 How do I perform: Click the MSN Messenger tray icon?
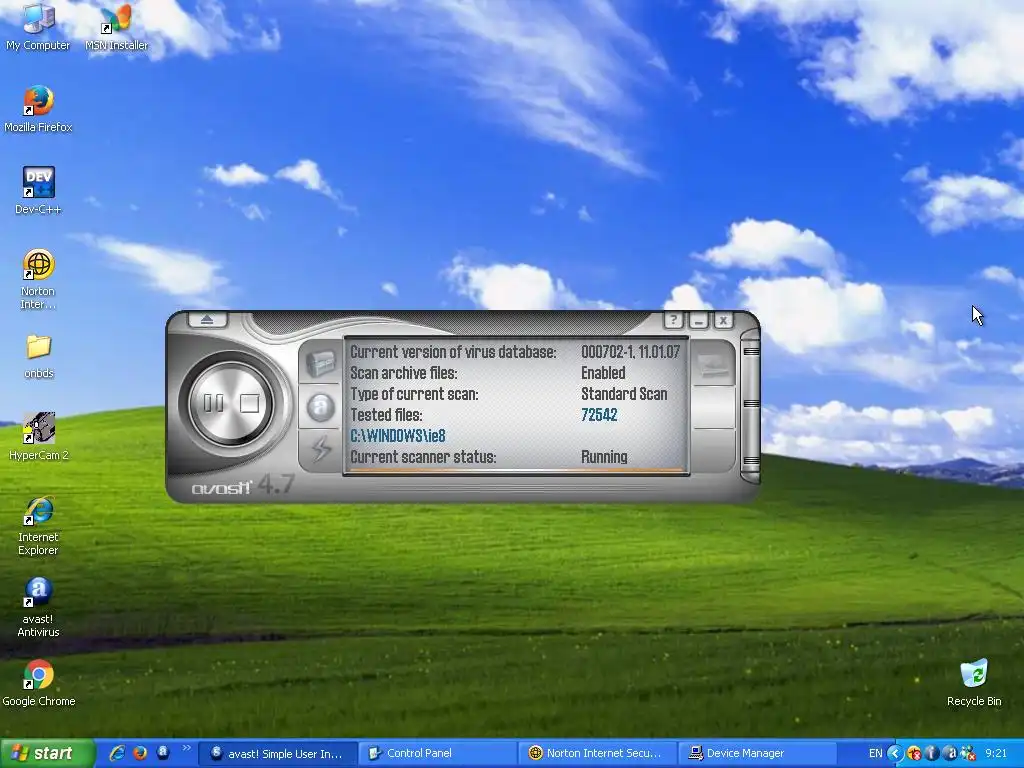coord(968,754)
